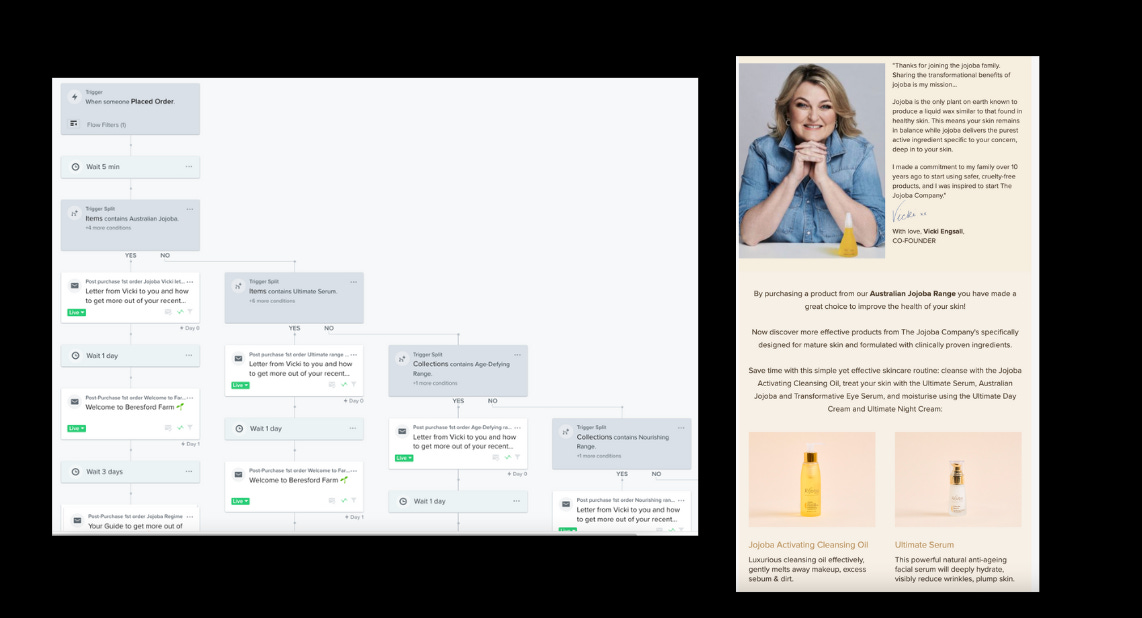Open Live status dropdown on Age-Defying range email
The image size is (1142, 618).
[404, 458]
